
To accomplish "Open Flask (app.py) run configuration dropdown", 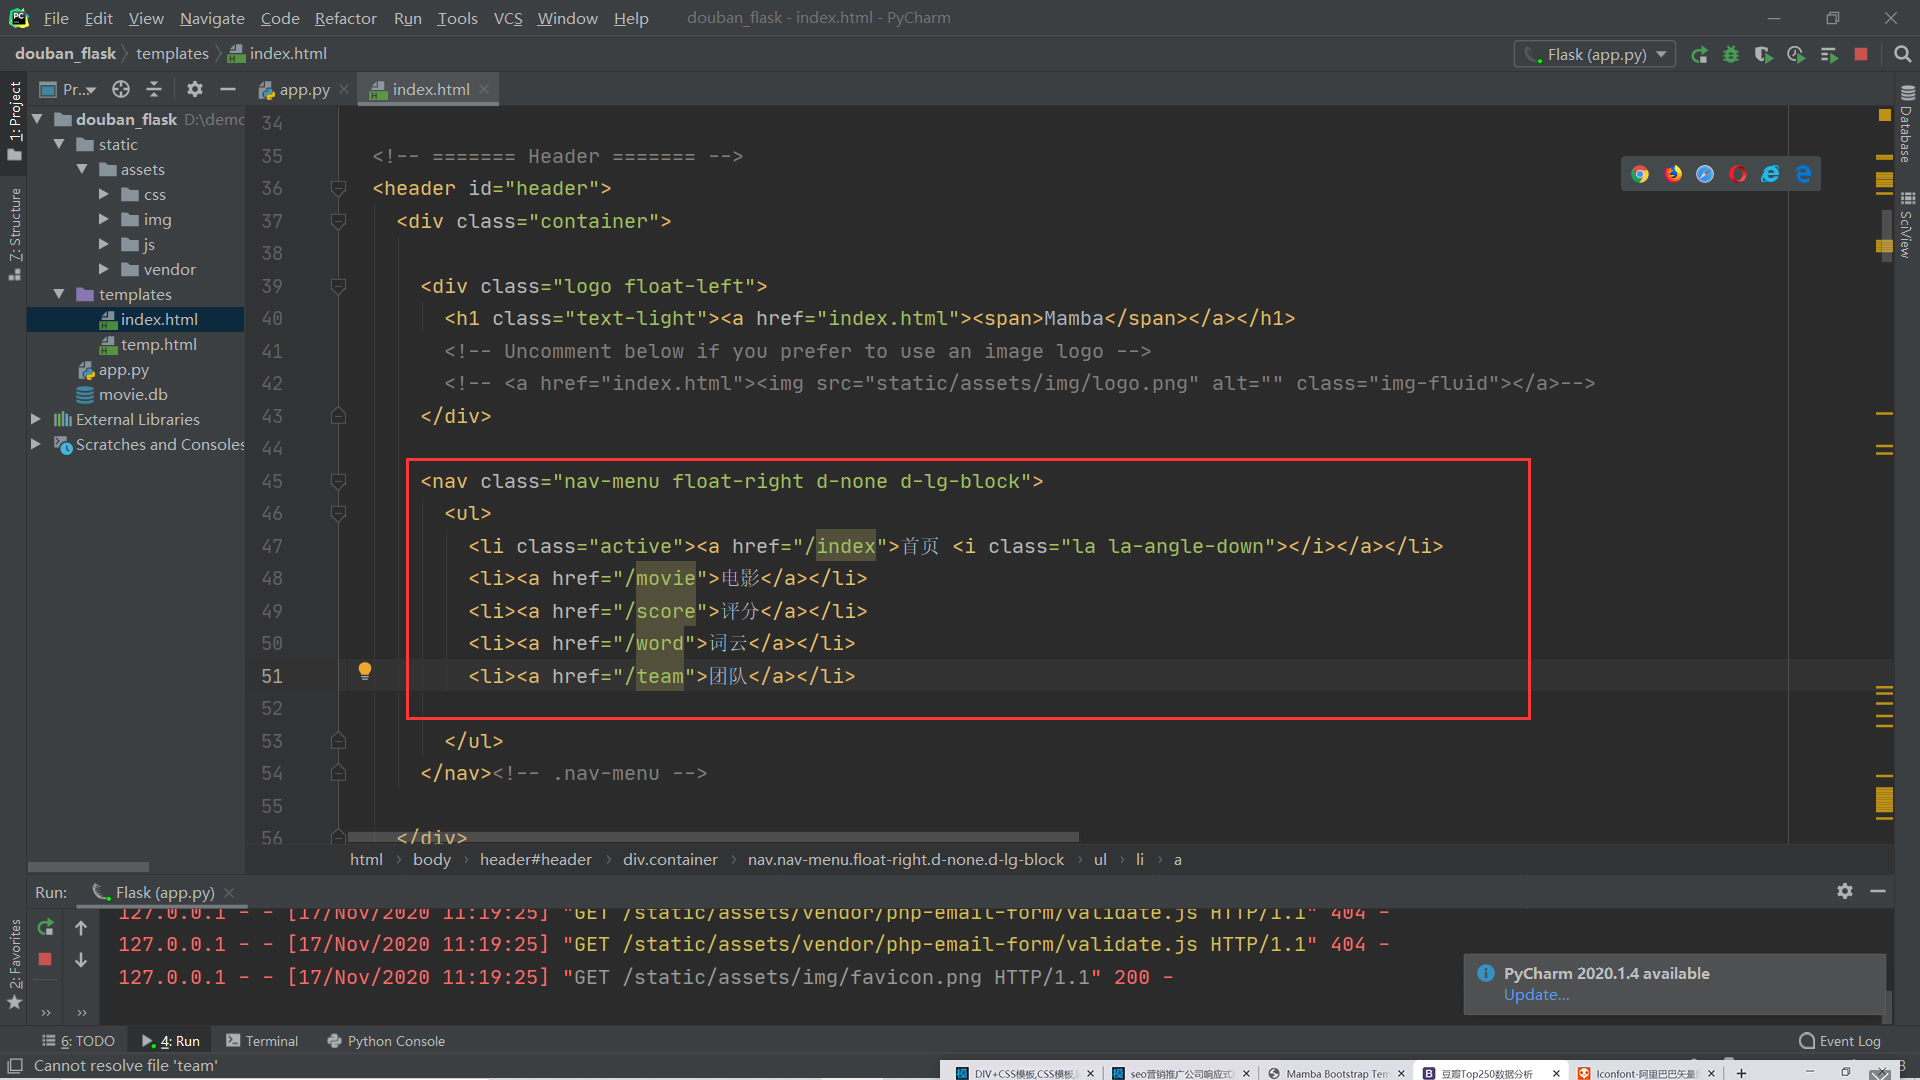I will pyautogui.click(x=1594, y=55).
